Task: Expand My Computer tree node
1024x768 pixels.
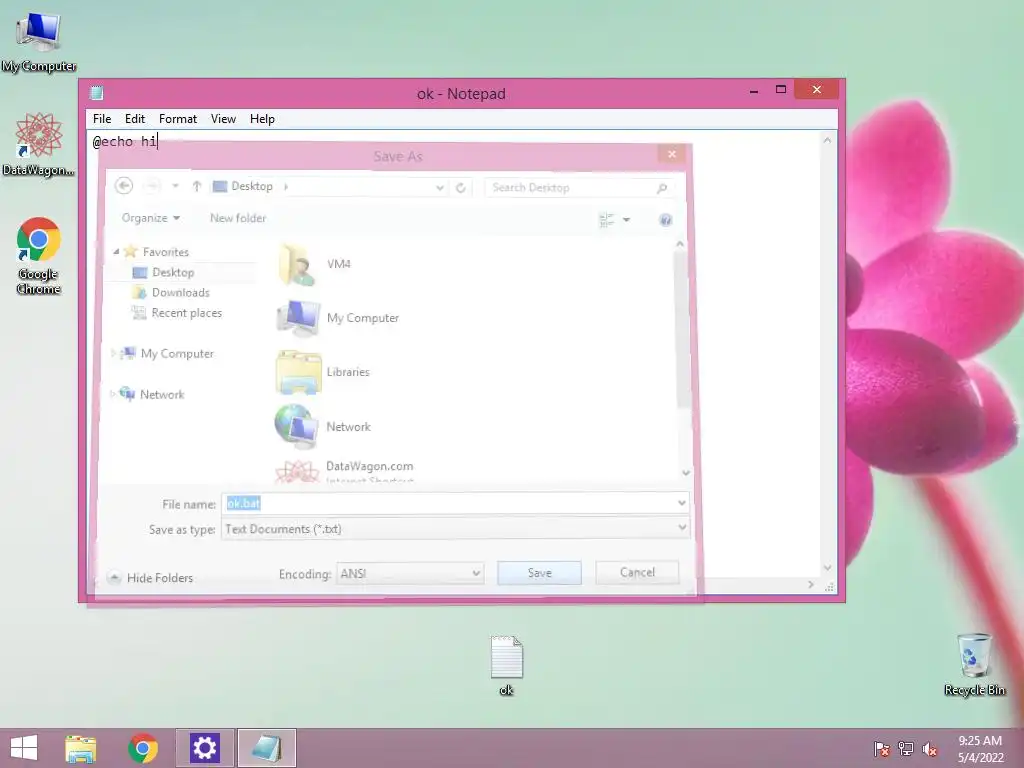Action: pos(113,353)
